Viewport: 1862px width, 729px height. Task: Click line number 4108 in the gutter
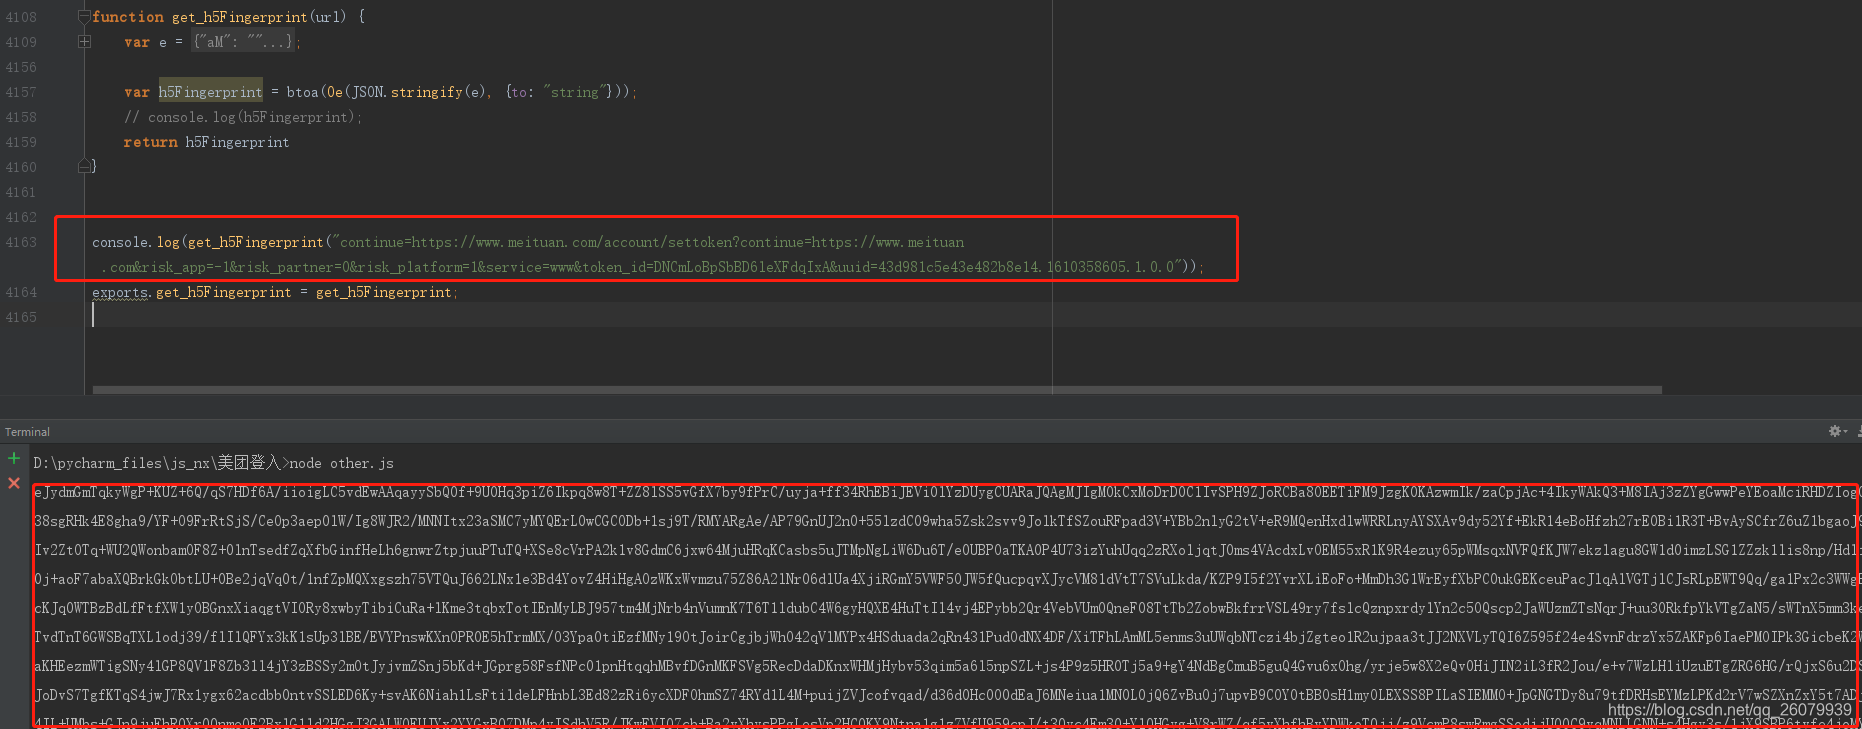[x=21, y=17]
